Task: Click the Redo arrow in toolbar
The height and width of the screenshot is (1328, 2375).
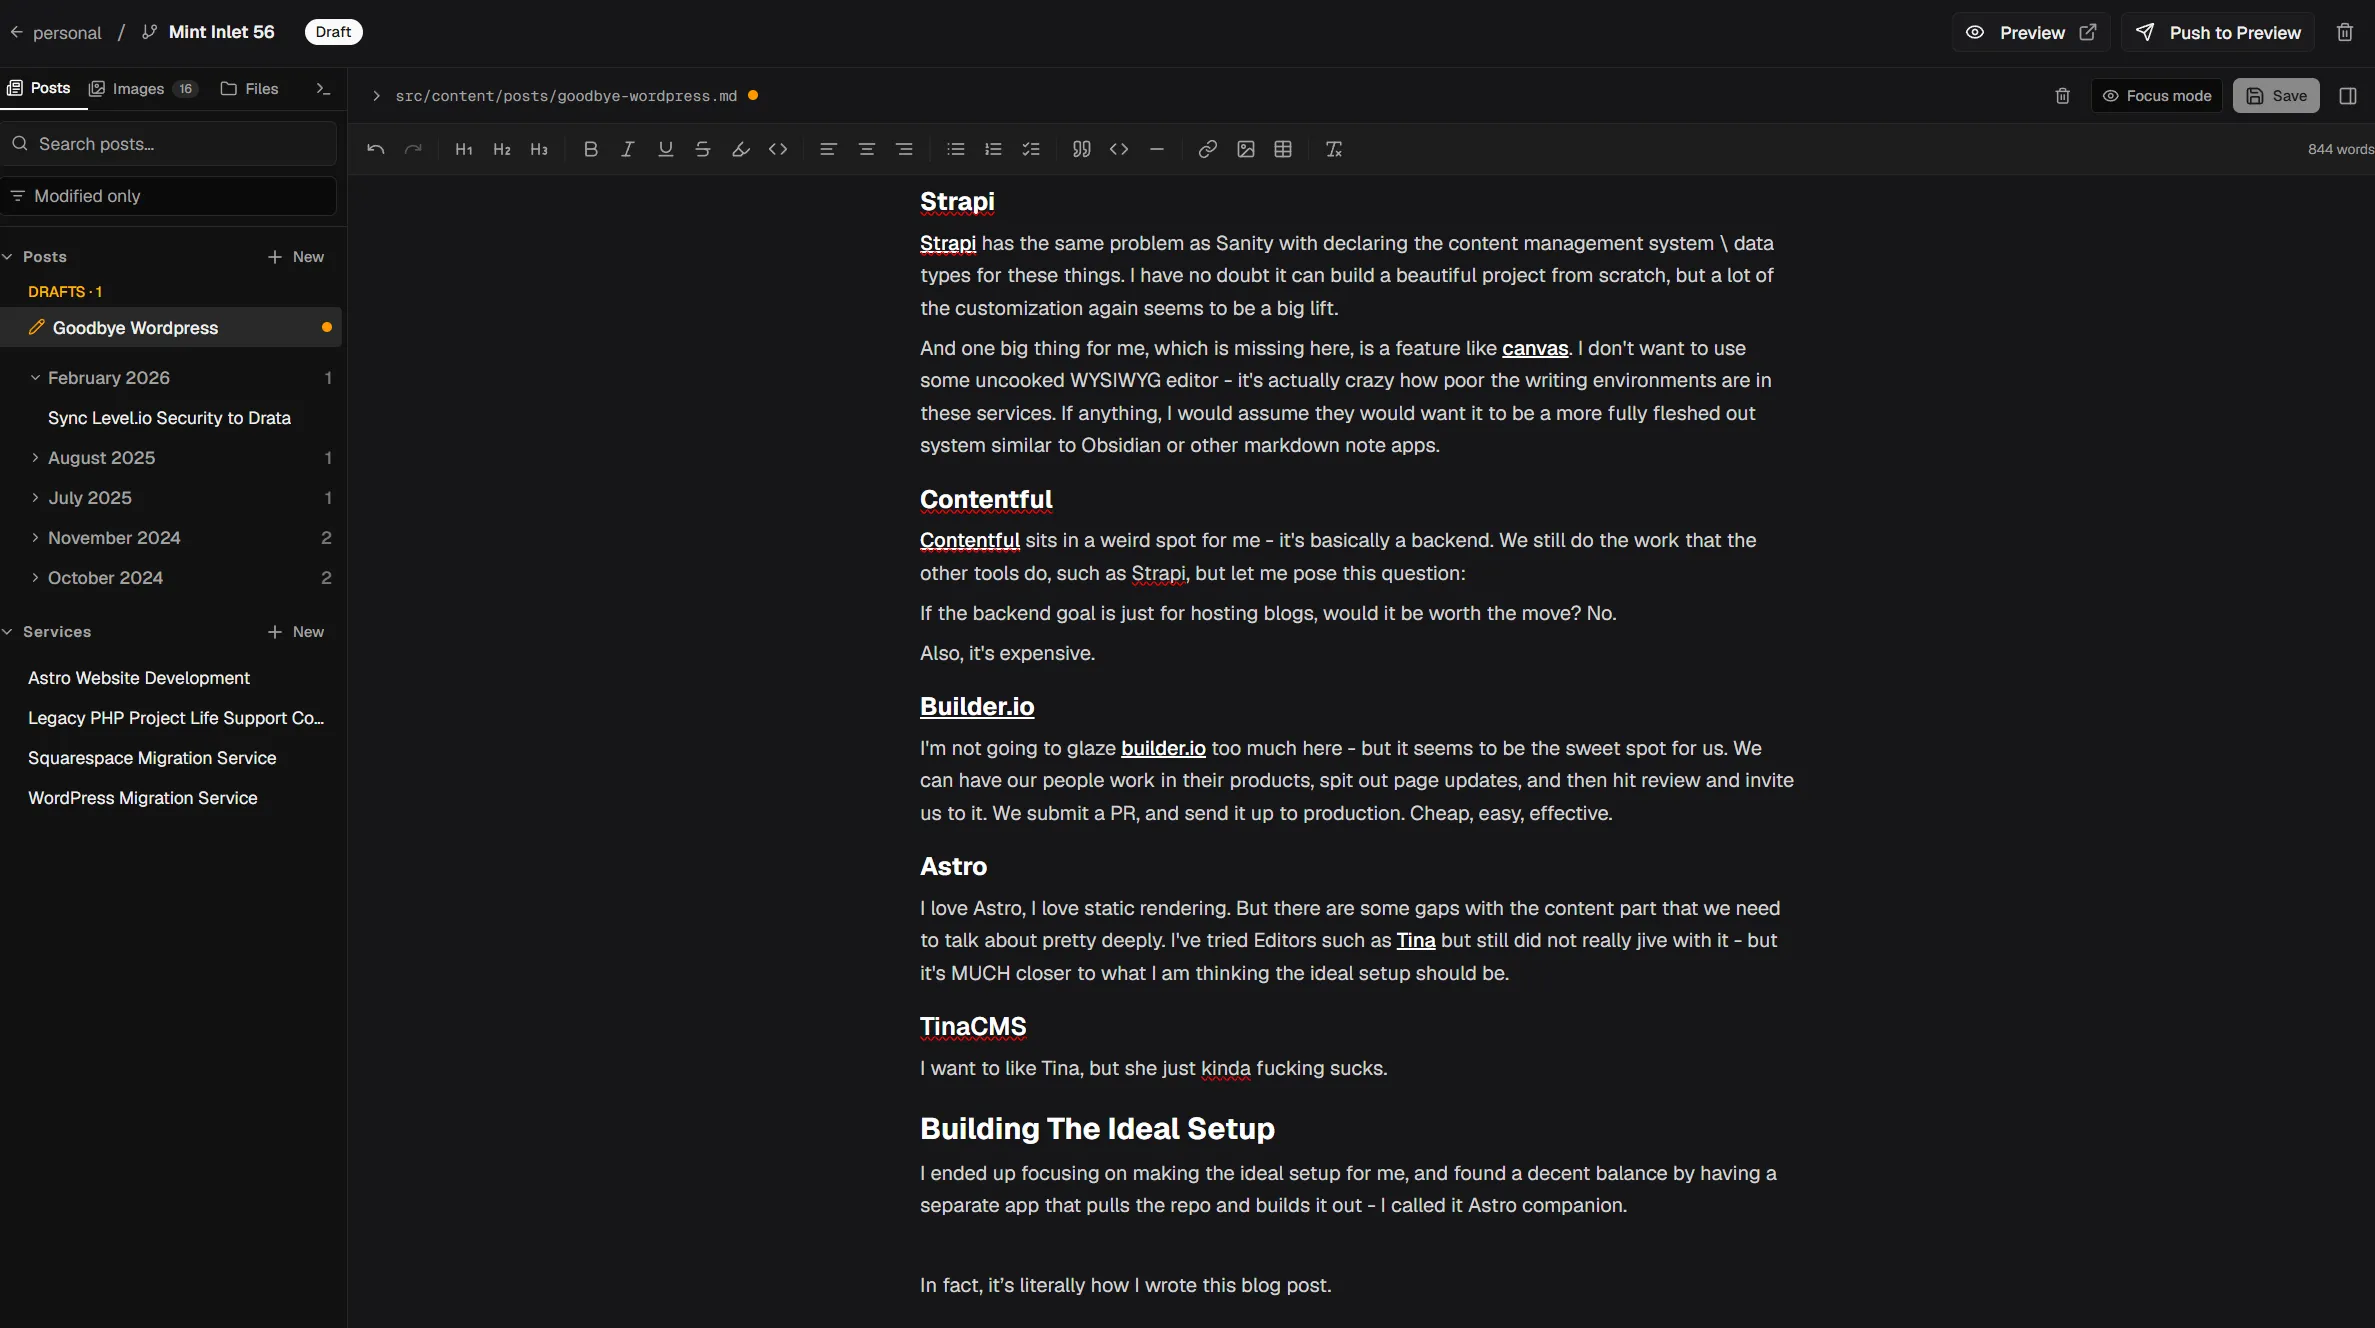Action: [x=413, y=149]
